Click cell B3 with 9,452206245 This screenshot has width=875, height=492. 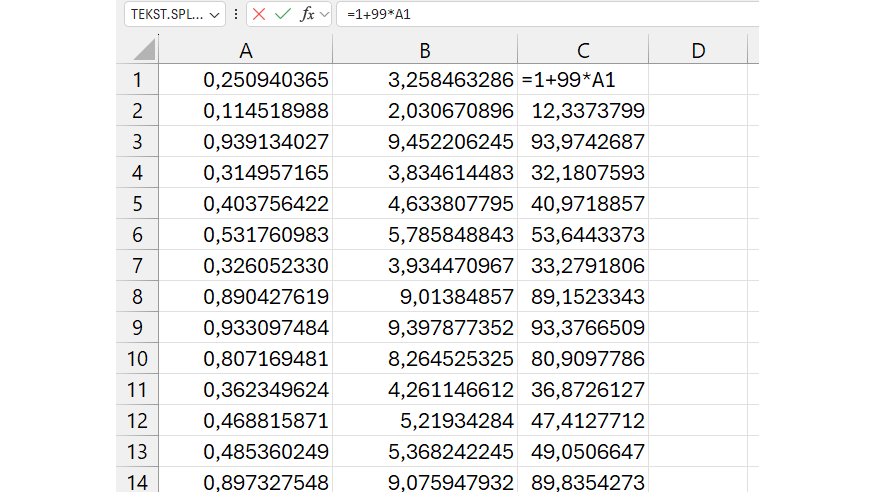[425, 142]
